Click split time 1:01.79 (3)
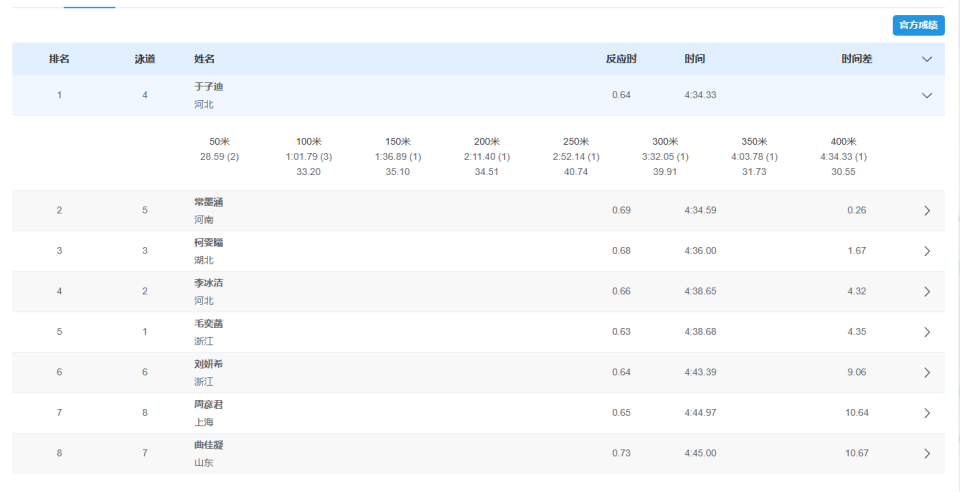 coord(309,157)
